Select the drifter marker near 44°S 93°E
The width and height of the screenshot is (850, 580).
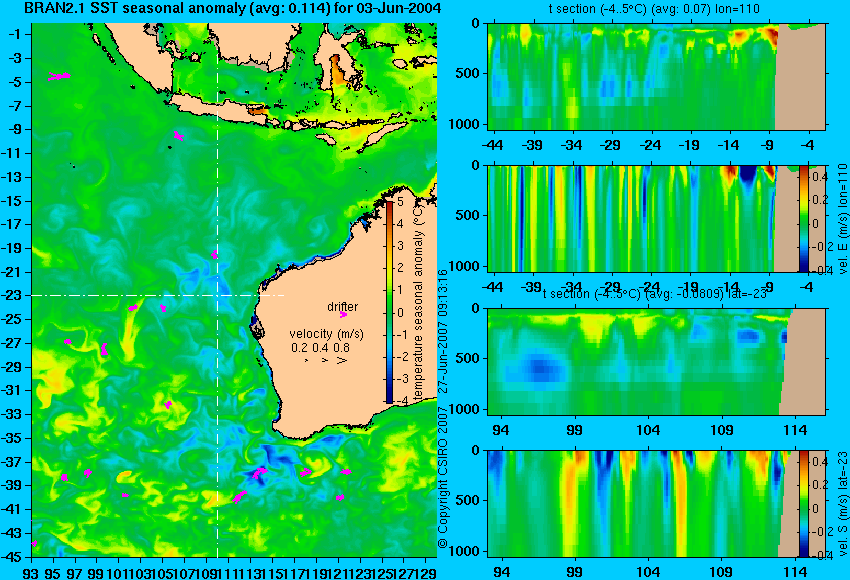34,543
